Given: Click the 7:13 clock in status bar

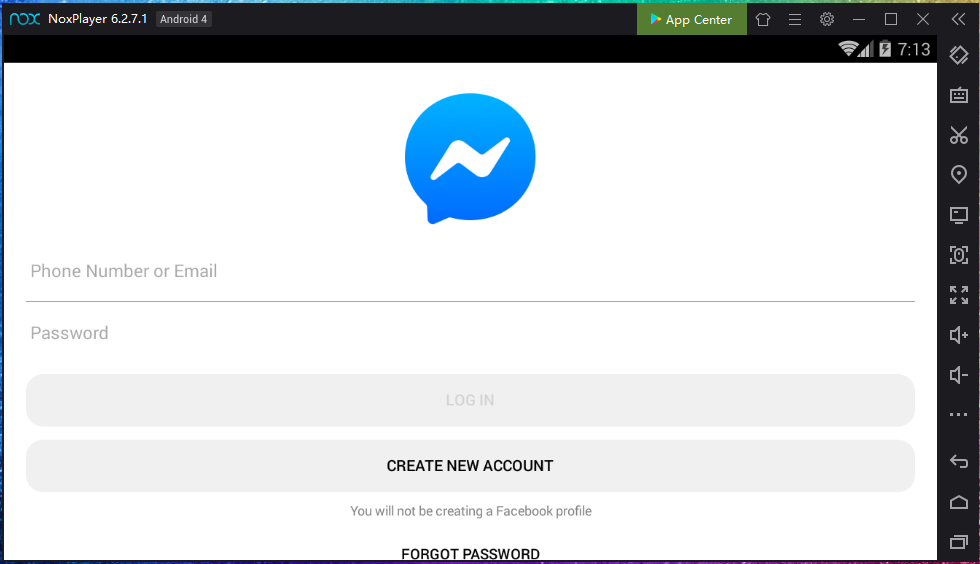Looking at the screenshot, I should click(914, 49).
